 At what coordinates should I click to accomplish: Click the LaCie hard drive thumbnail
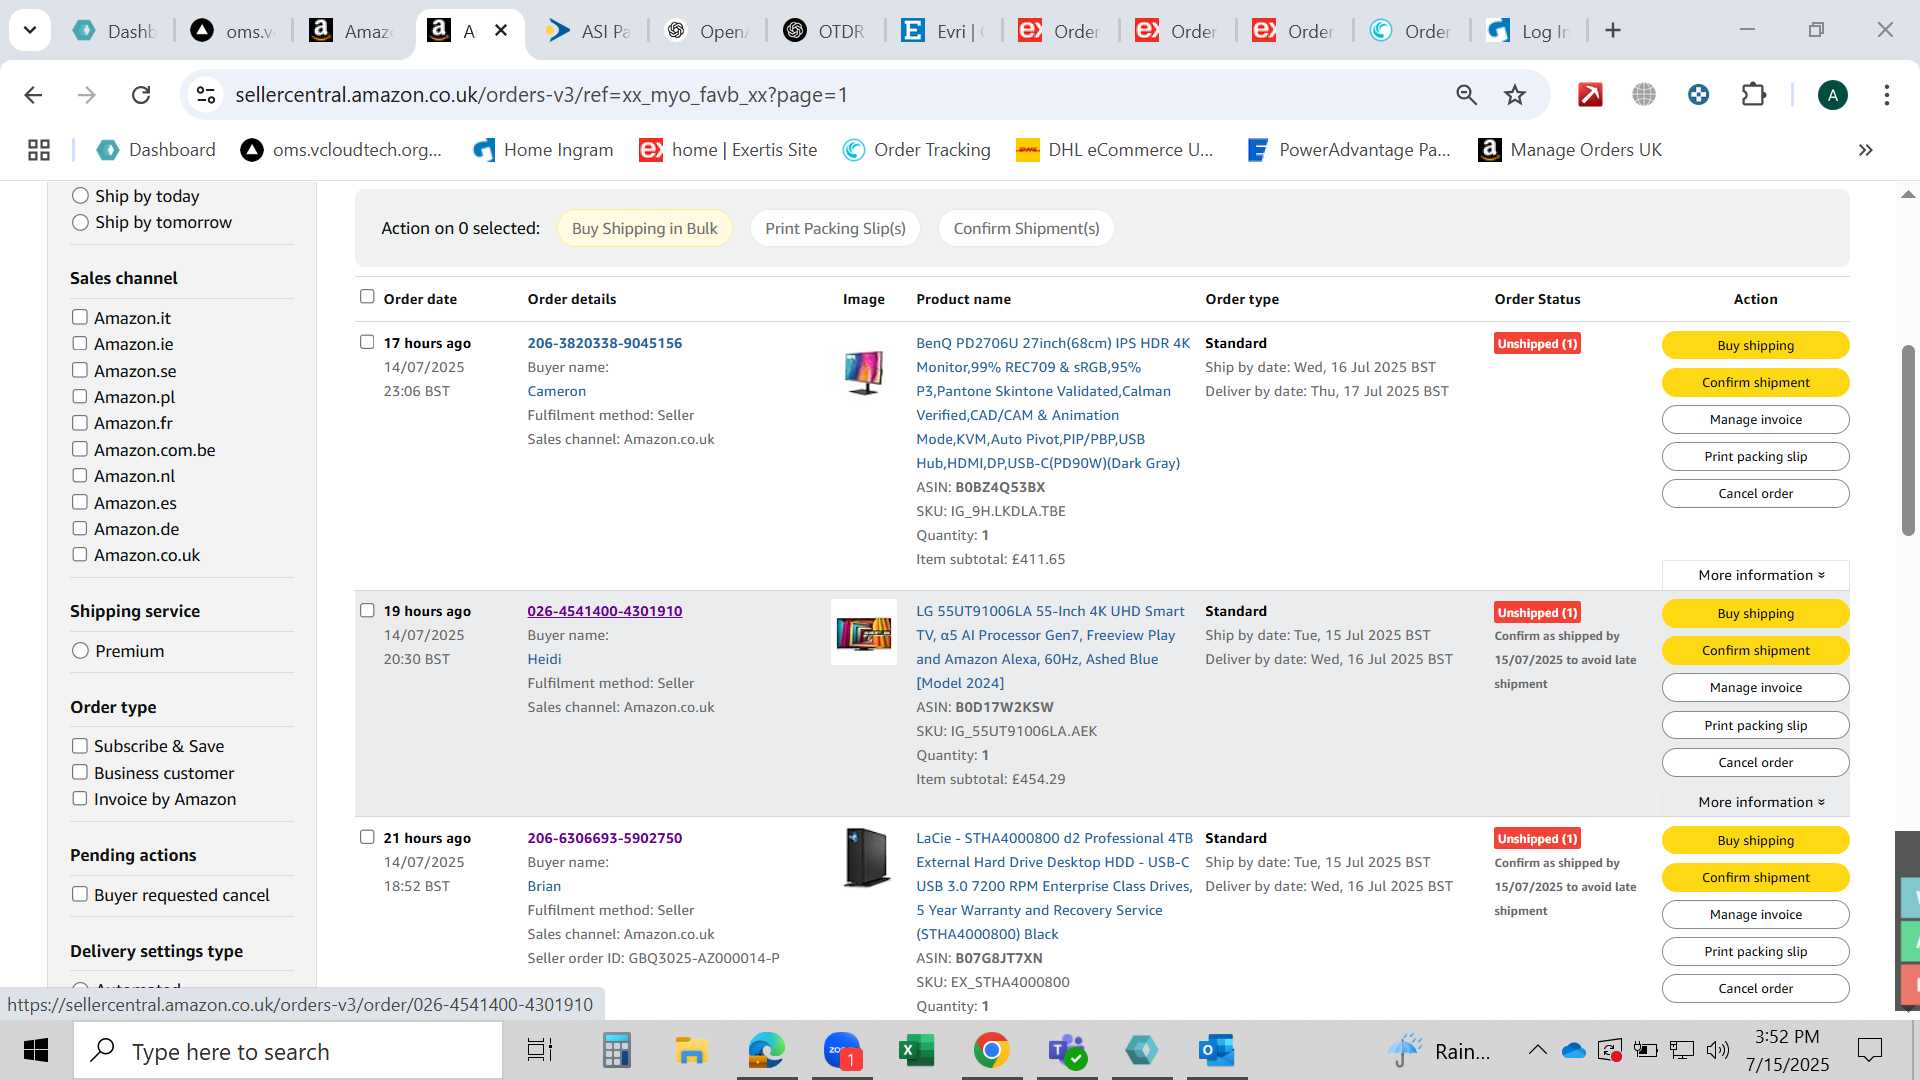(866, 858)
